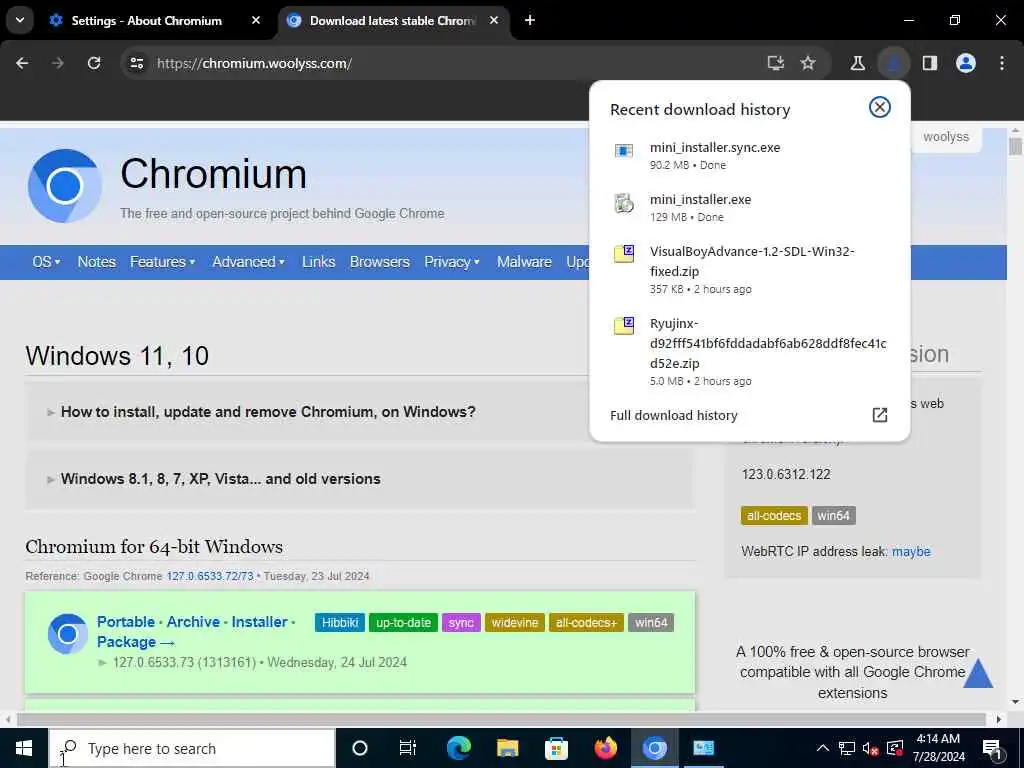Click the Archive download link
The image size is (1024, 768).
coord(193,622)
